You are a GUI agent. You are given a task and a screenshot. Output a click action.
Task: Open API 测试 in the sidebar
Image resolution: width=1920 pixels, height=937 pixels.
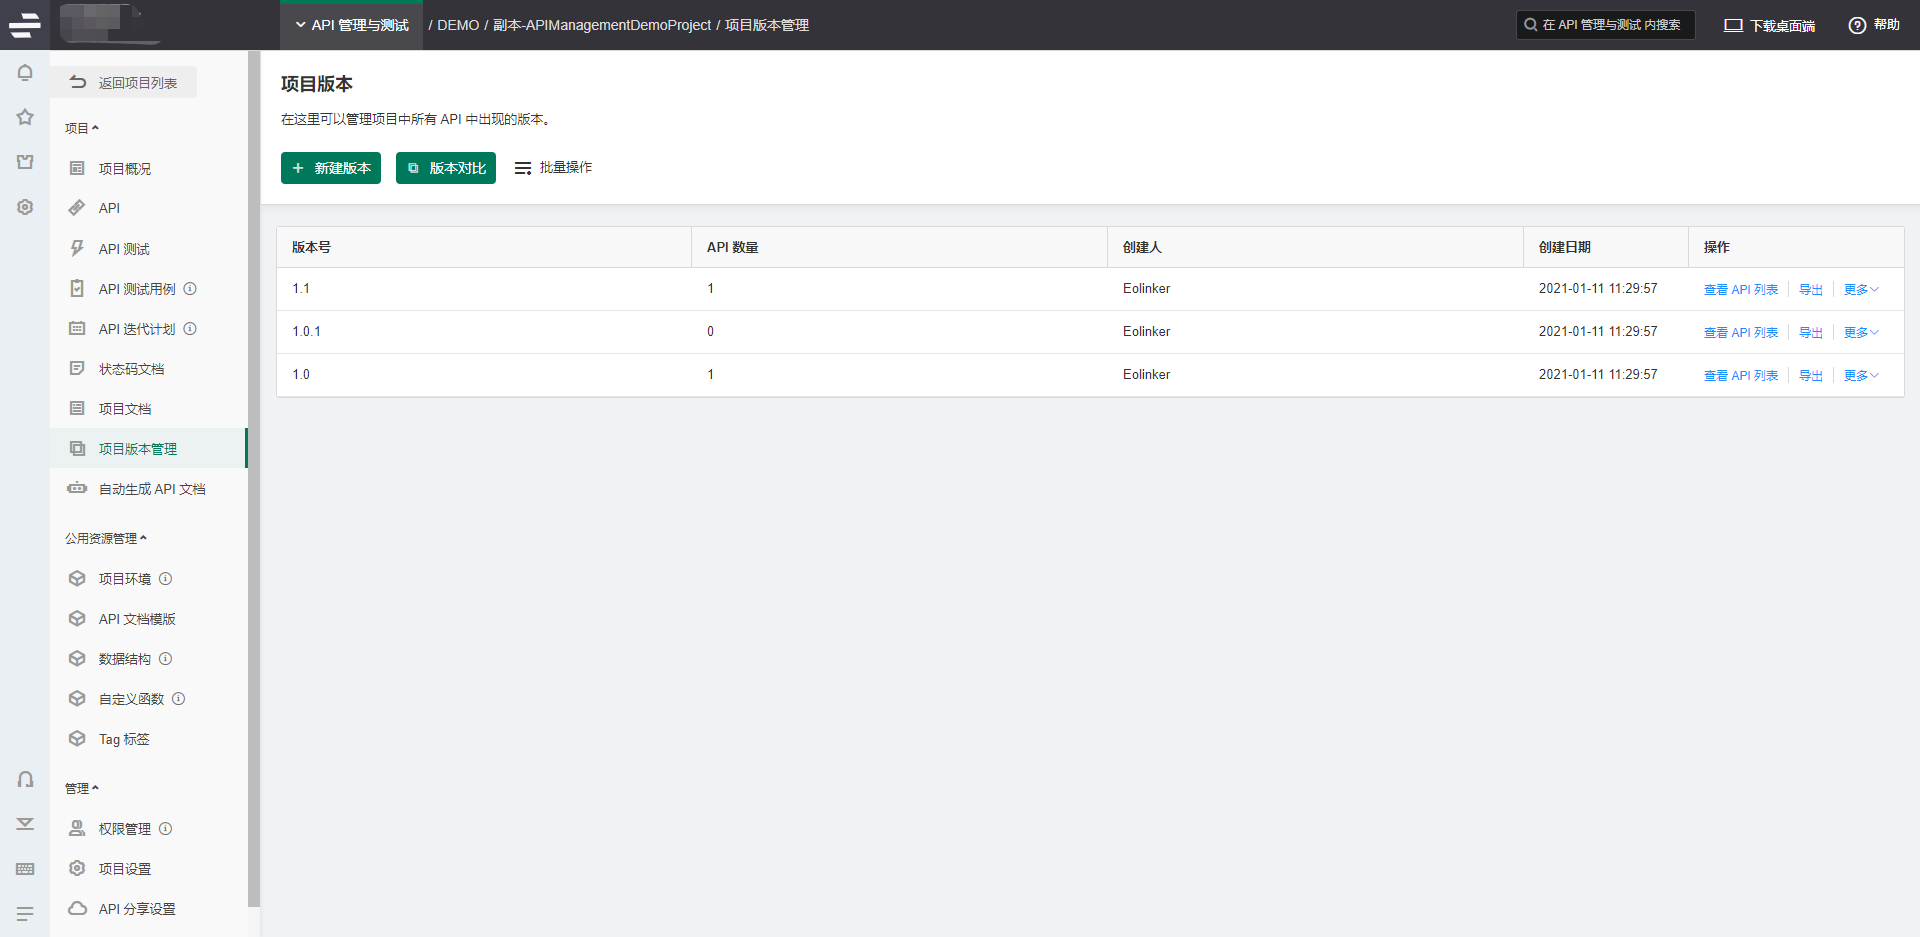[148, 249]
